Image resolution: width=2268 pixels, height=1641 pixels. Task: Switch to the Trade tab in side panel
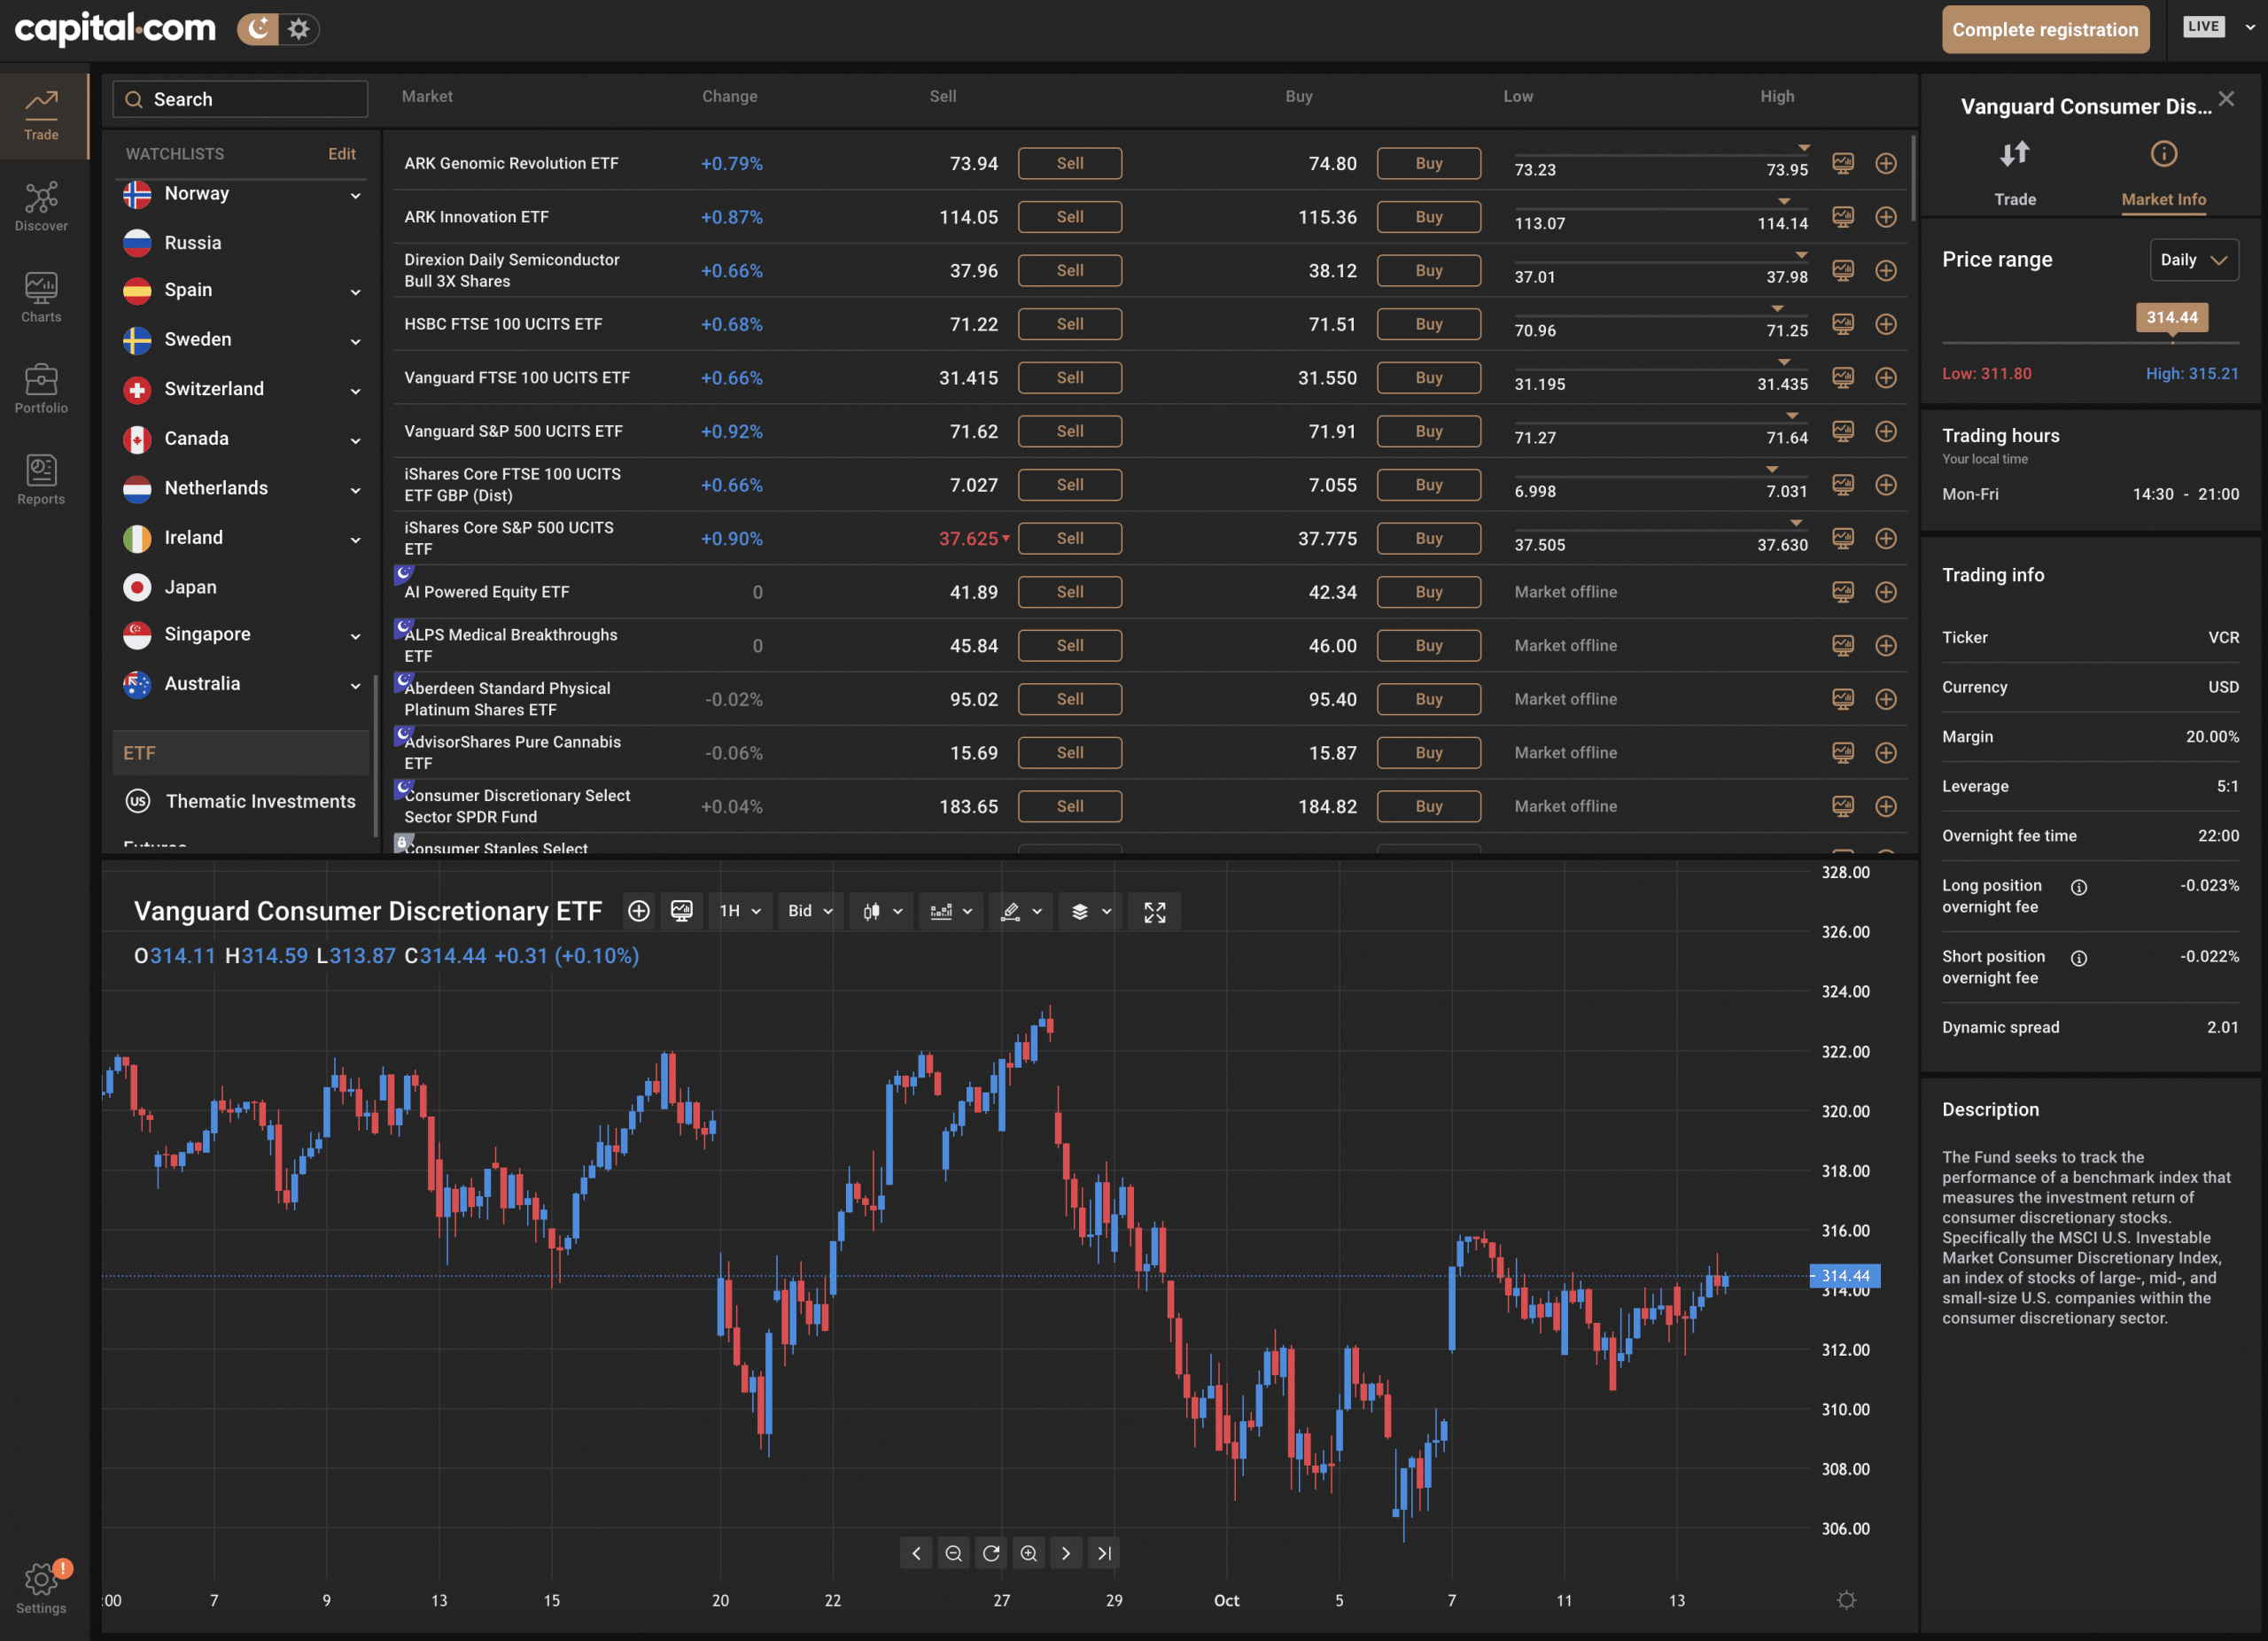point(2014,173)
